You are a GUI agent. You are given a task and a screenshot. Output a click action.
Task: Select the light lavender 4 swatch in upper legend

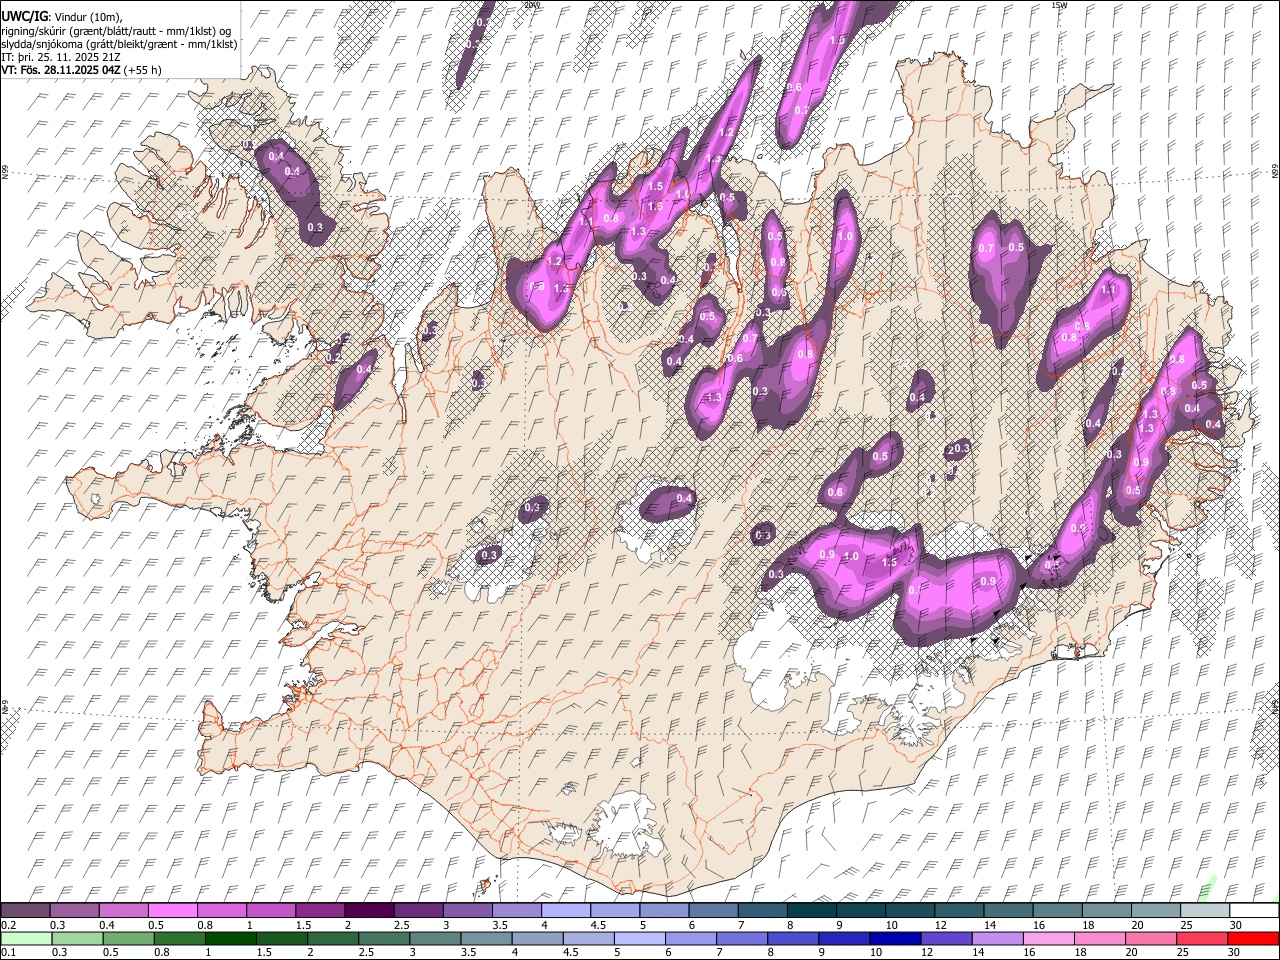pos(564,910)
